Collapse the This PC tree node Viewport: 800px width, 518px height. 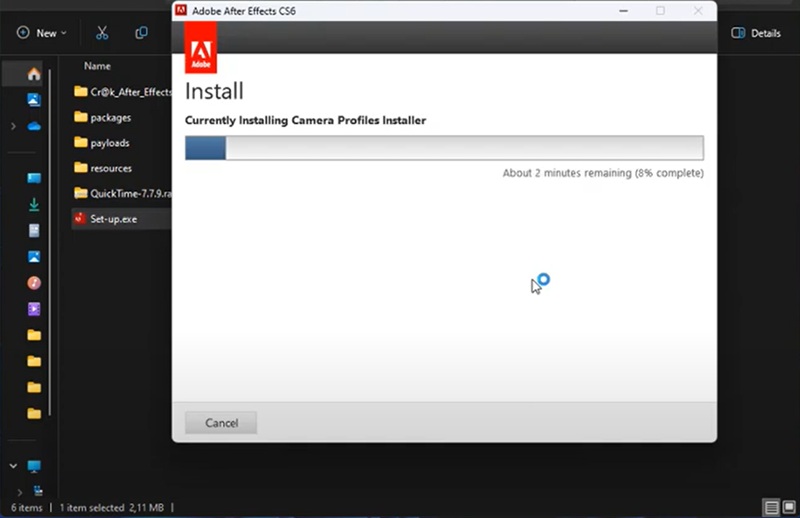click(x=13, y=466)
